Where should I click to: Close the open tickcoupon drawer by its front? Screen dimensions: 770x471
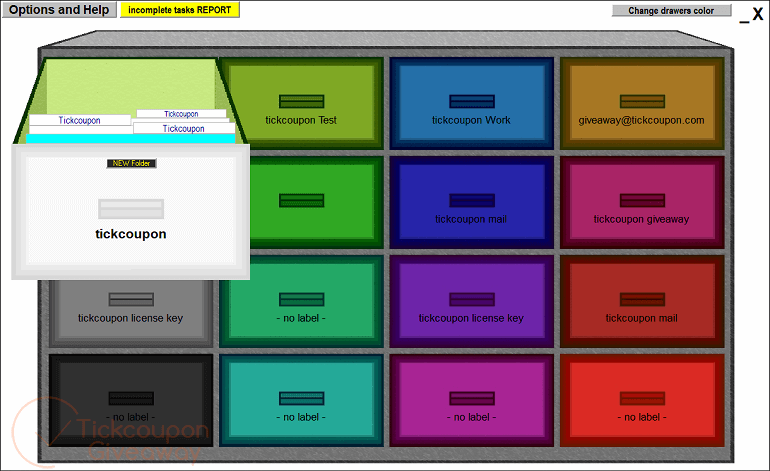coord(131,212)
